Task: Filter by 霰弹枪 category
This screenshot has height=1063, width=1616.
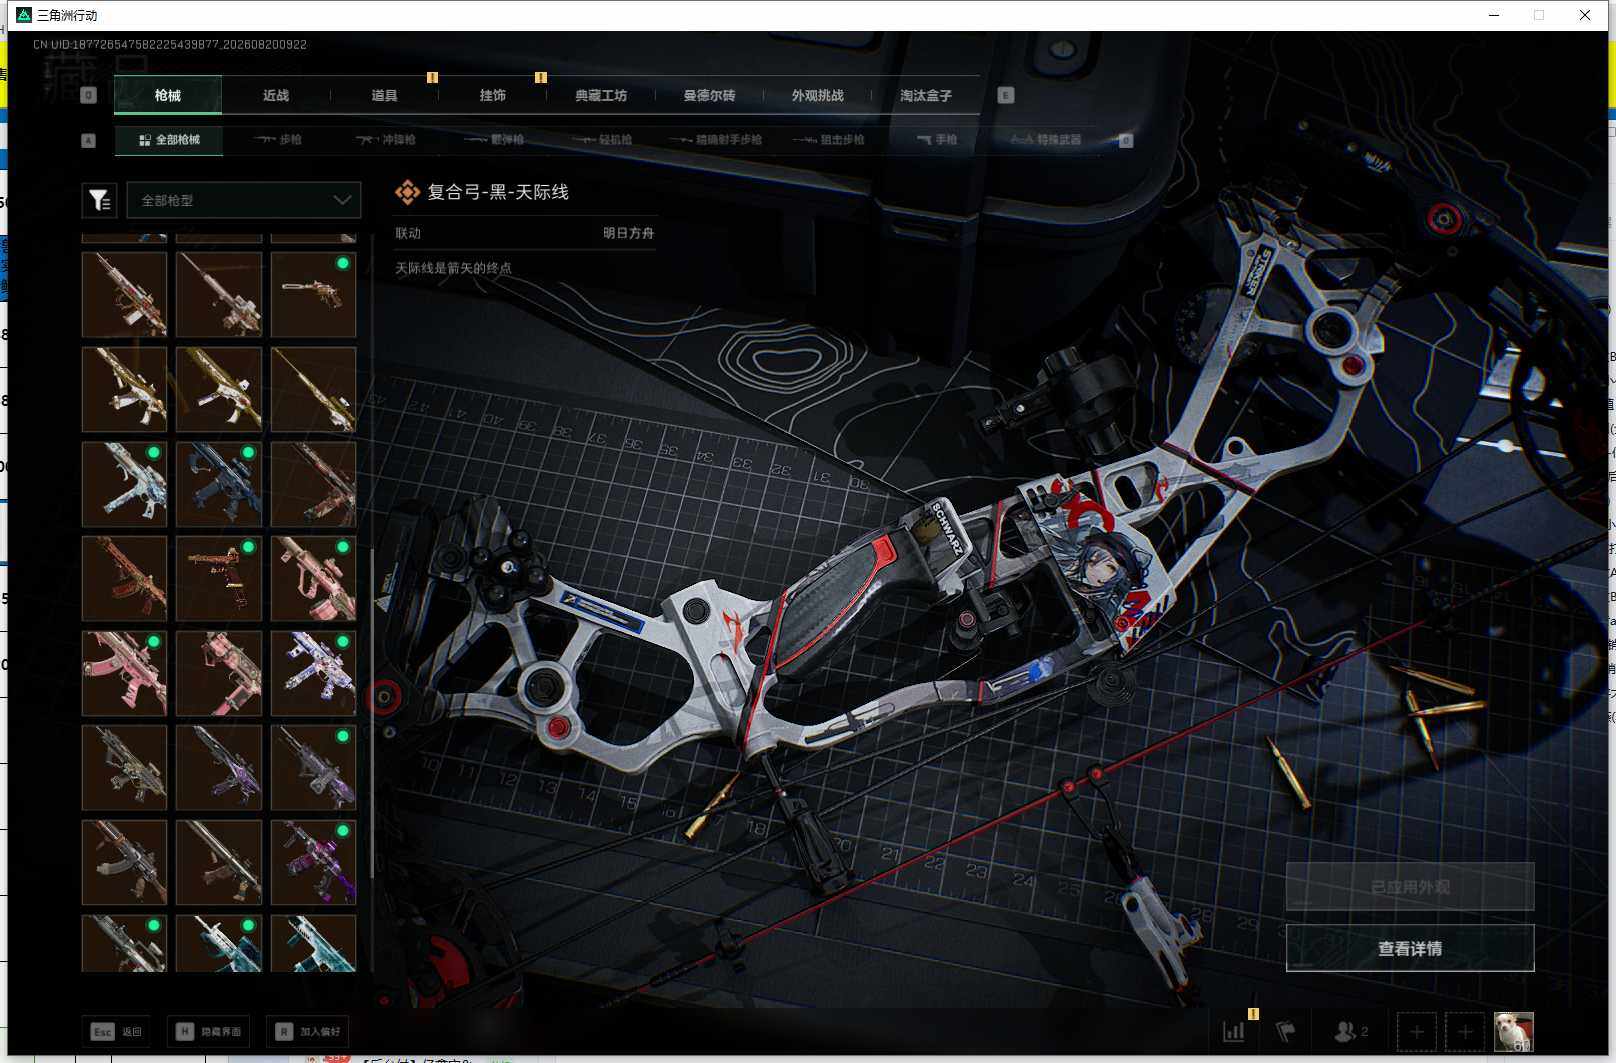Action: point(494,140)
